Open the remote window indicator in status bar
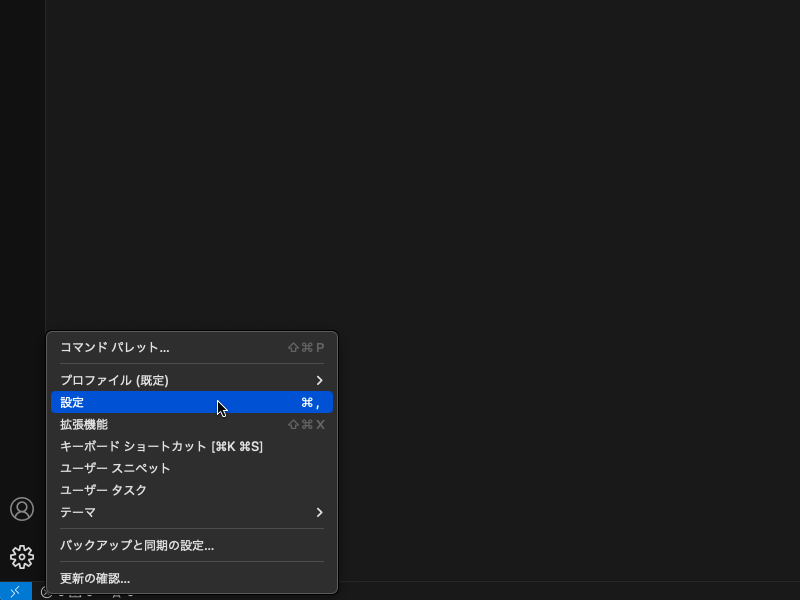 (x=16, y=591)
